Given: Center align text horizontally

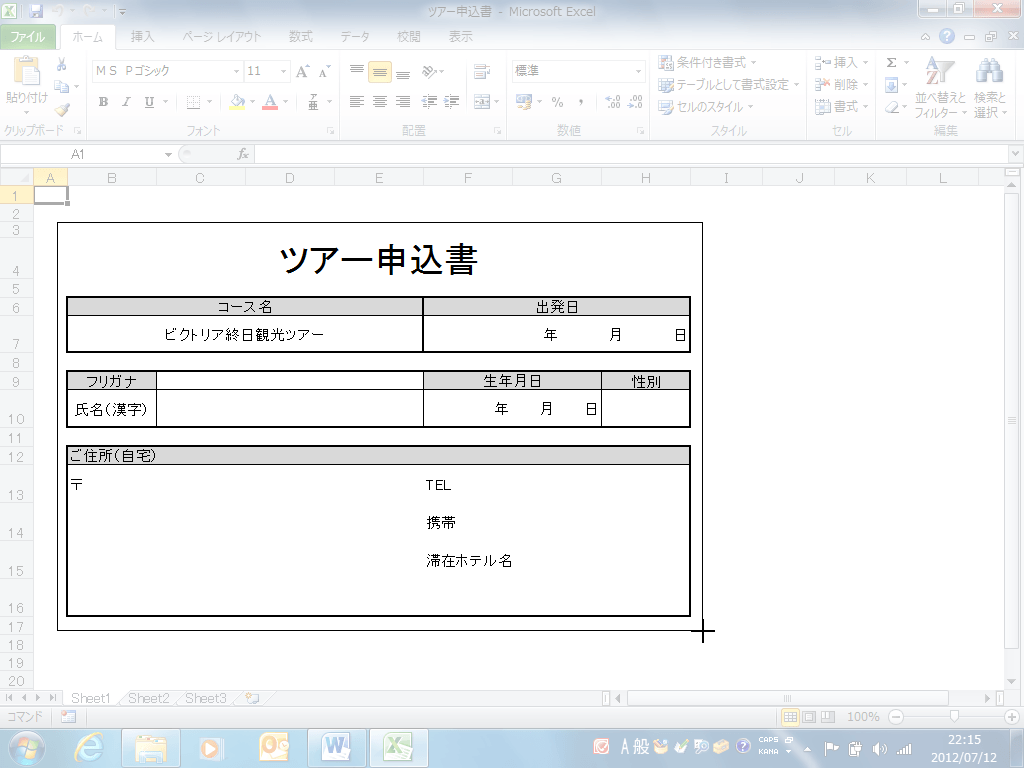Looking at the screenshot, I should 380,102.
